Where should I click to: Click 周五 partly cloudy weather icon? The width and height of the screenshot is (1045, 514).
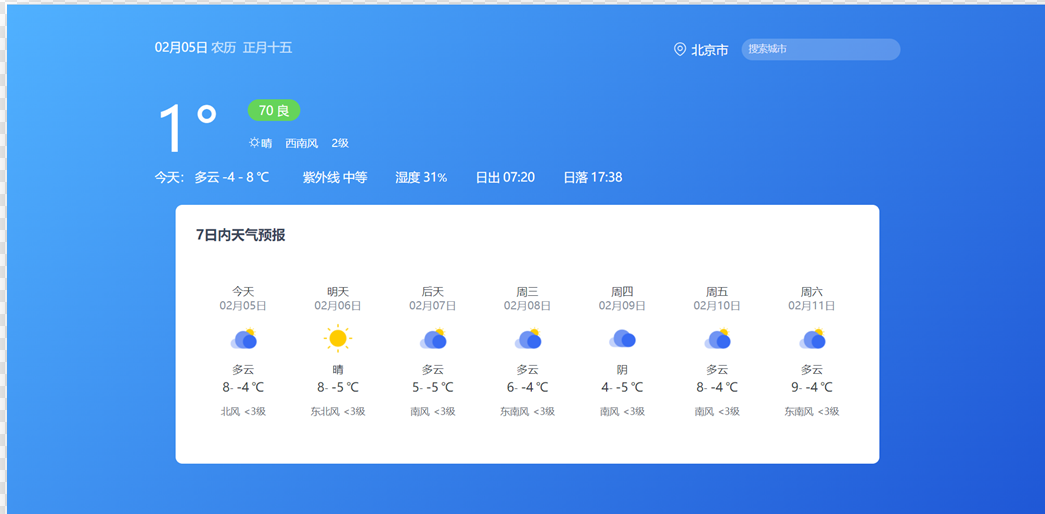(717, 339)
